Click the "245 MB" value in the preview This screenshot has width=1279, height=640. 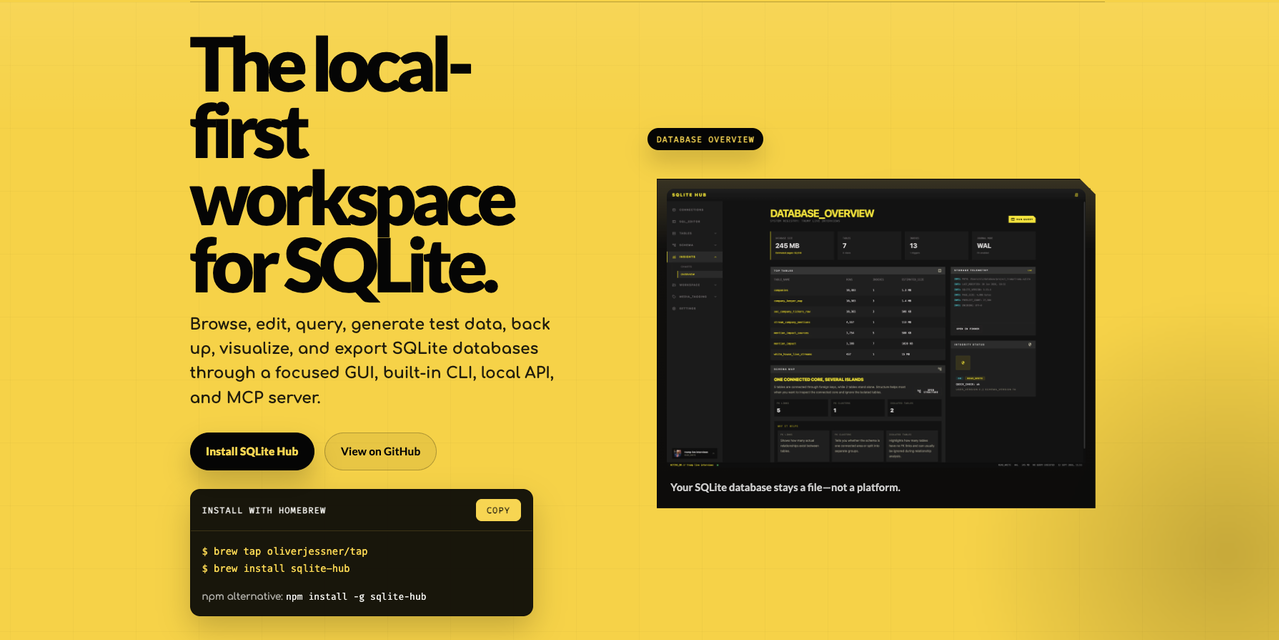787,245
